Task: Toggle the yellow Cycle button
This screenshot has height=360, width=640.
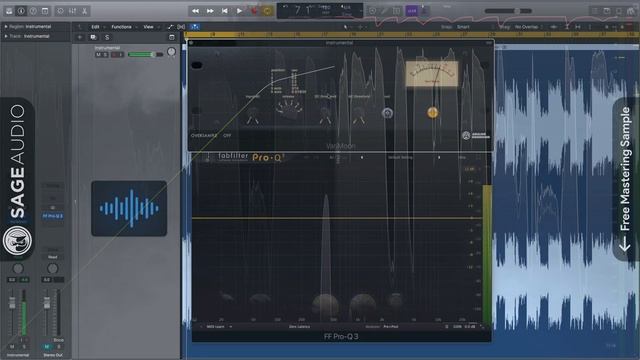Action: coord(268,11)
